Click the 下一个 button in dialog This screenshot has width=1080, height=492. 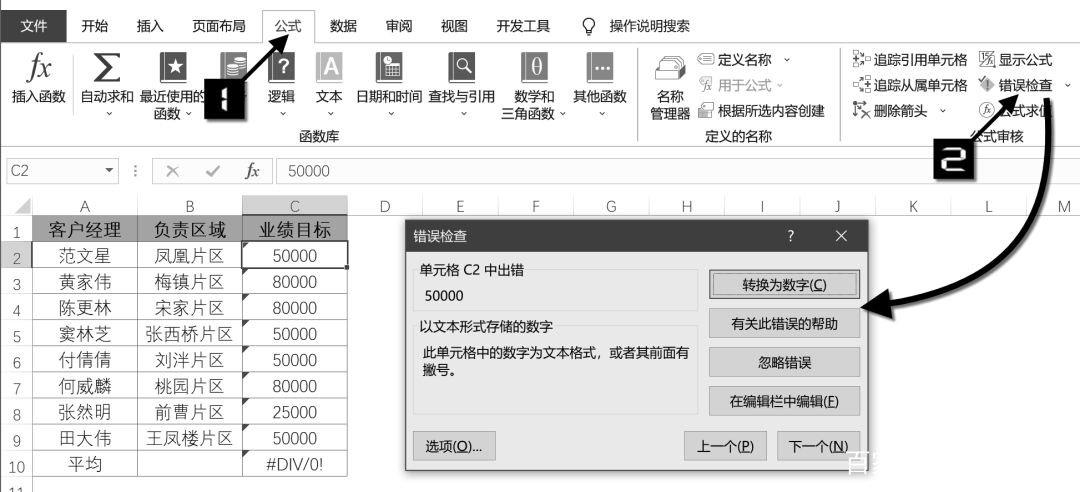pyautogui.click(x=818, y=446)
